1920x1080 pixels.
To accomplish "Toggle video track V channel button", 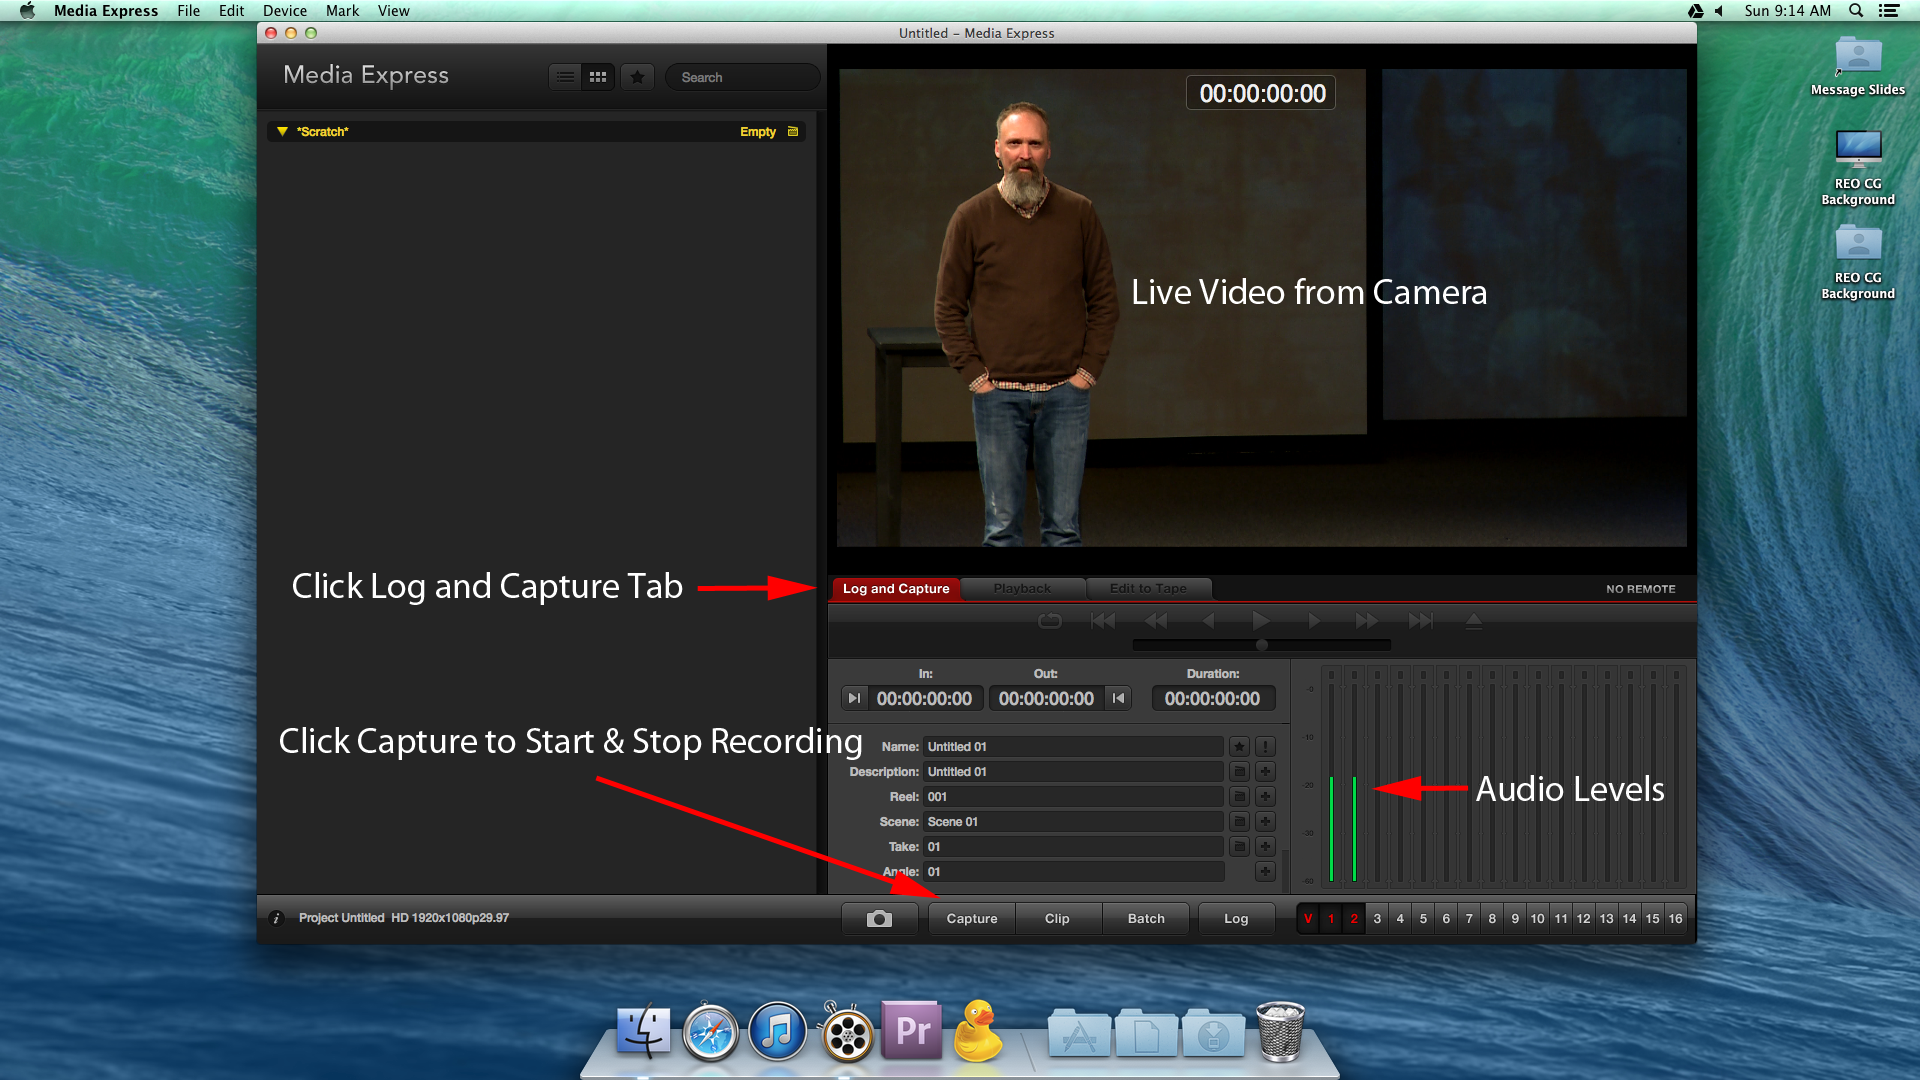I will (x=1307, y=919).
